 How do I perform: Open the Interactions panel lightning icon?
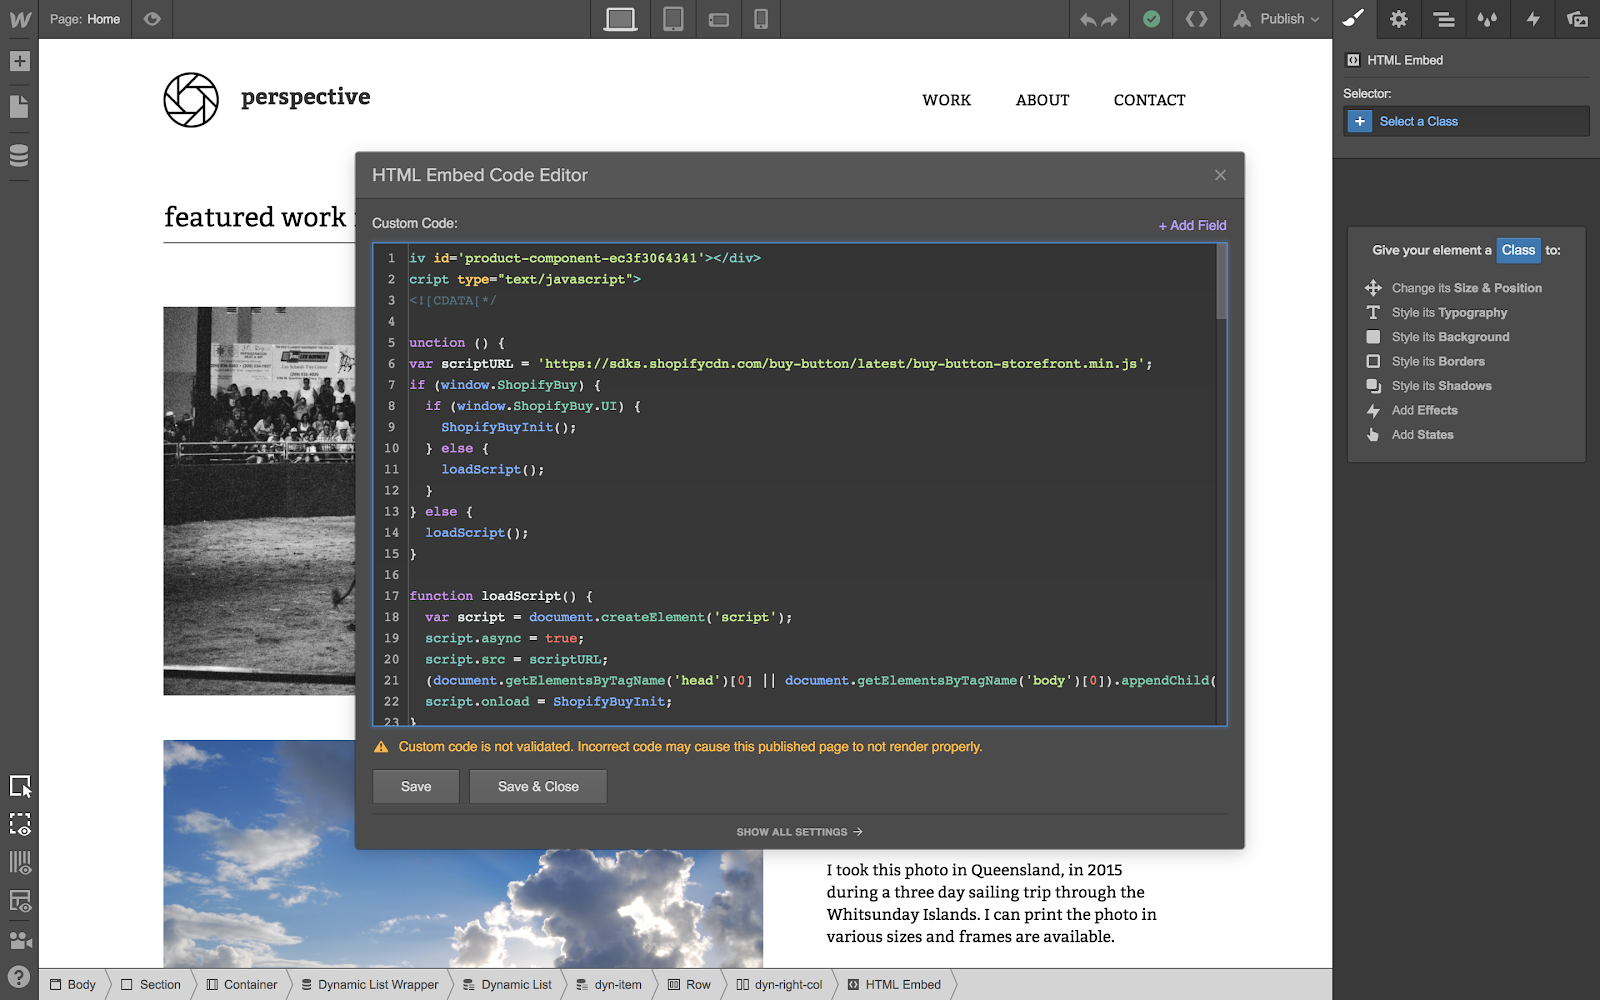coord(1533,19)
